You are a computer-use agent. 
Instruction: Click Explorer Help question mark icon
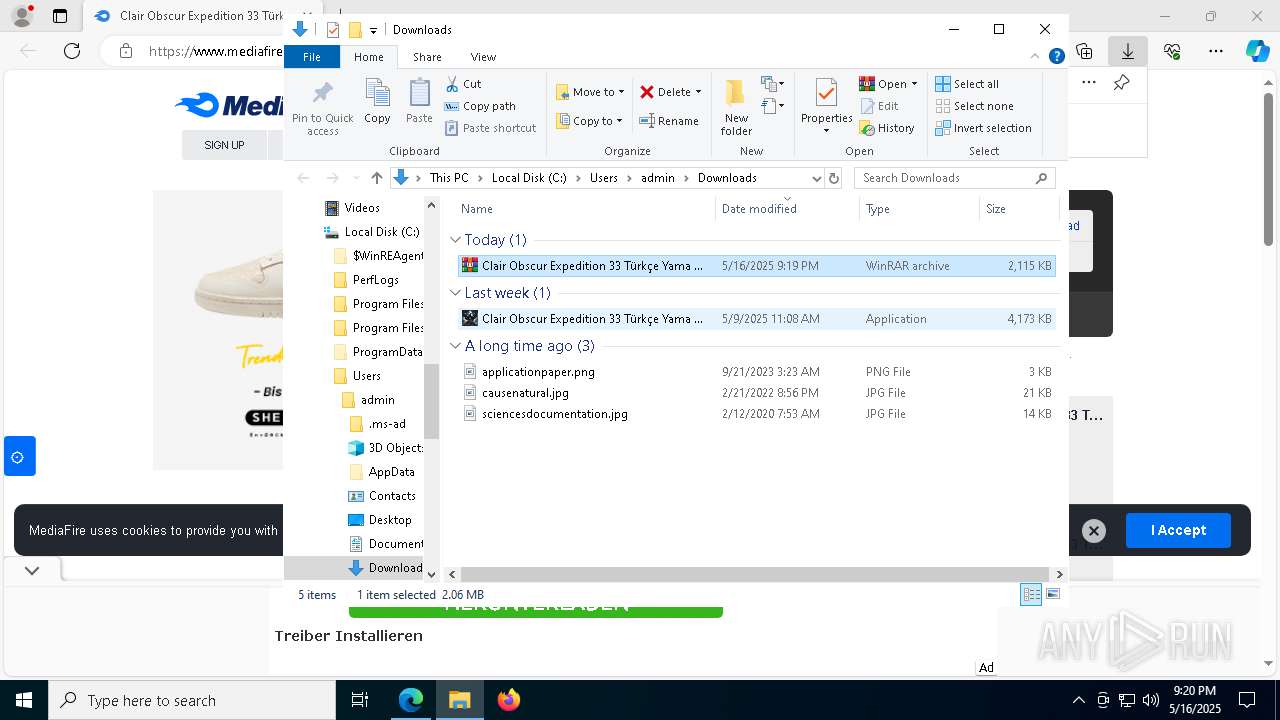(x=1056, y=56)
